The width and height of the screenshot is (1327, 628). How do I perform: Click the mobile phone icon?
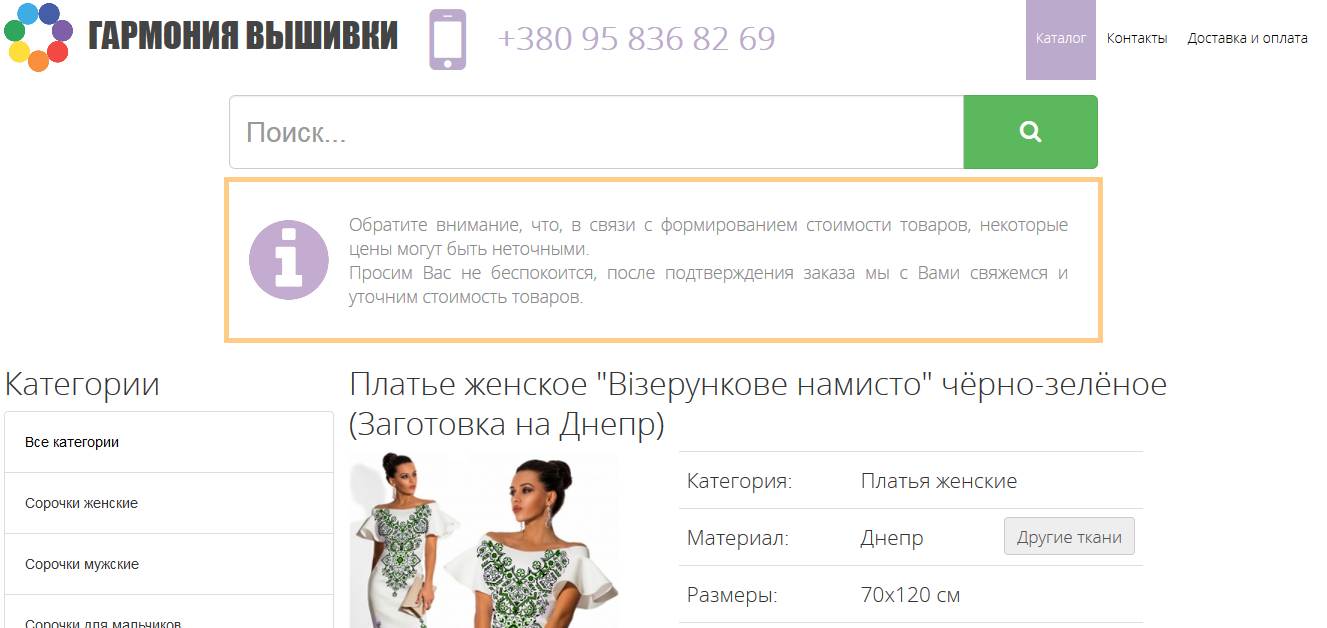click(448, 39)
